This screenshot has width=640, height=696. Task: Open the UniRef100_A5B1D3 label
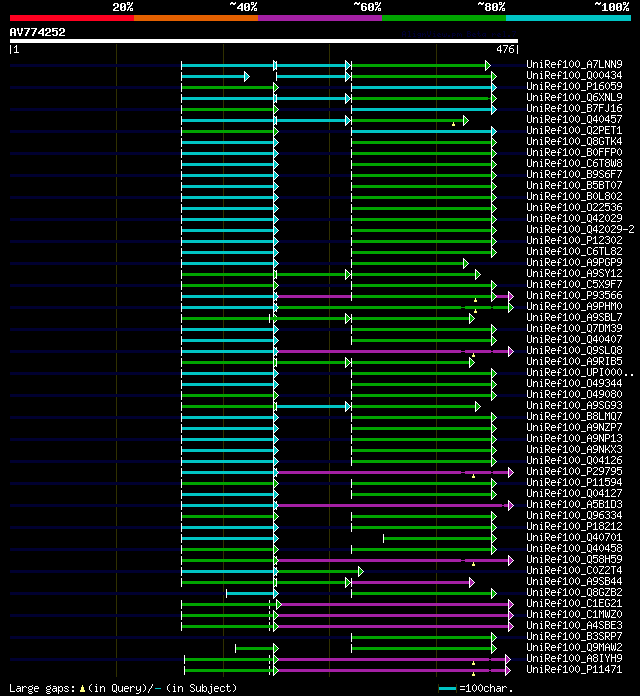click(x=574, y=504)
